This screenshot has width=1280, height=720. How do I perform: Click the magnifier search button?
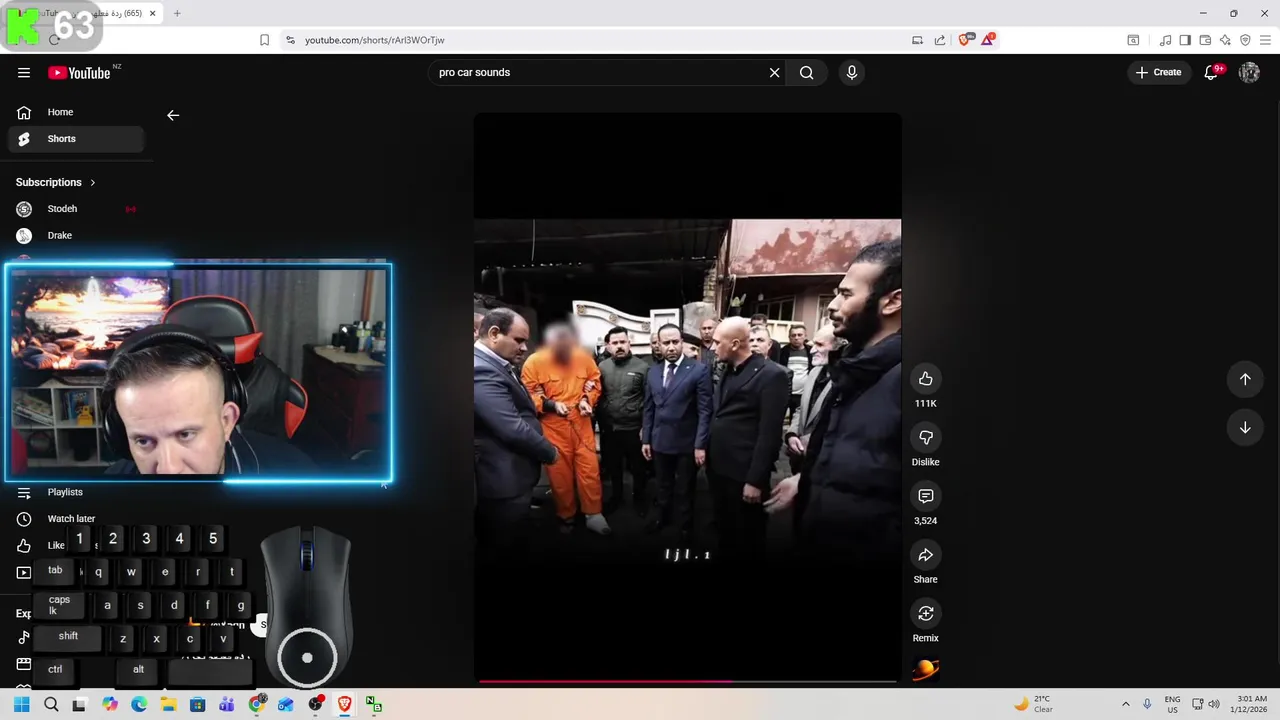click(x=807, y=72)
